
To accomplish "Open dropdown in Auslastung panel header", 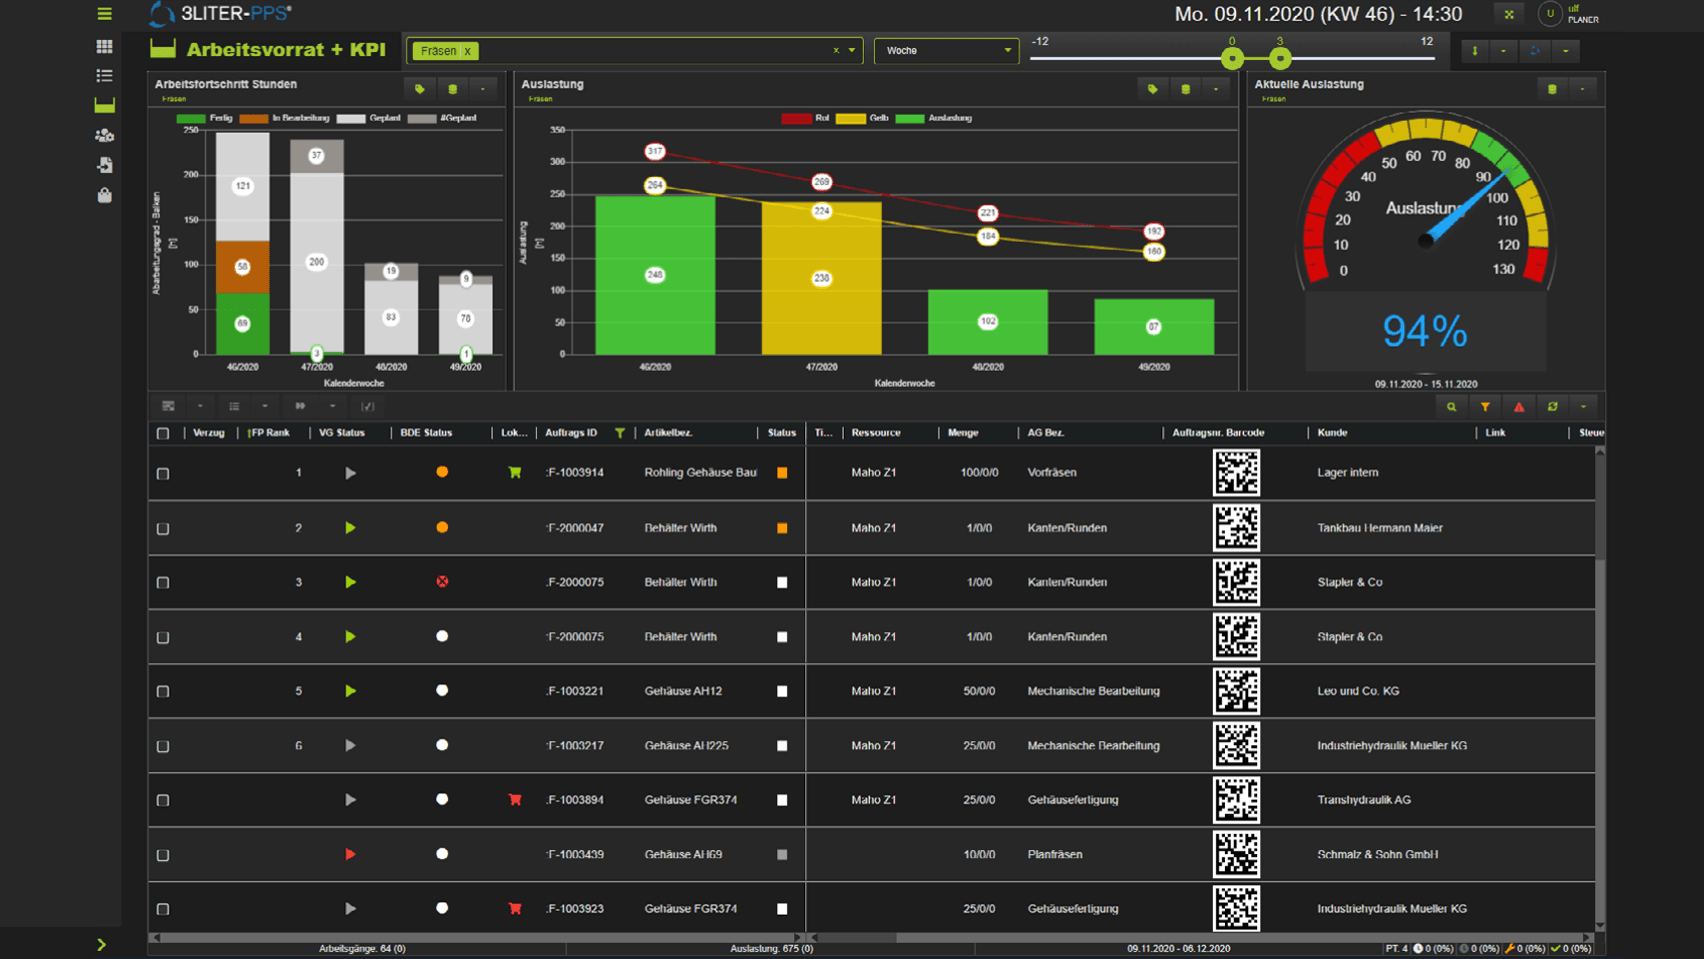I will (x=1216, y=89).
